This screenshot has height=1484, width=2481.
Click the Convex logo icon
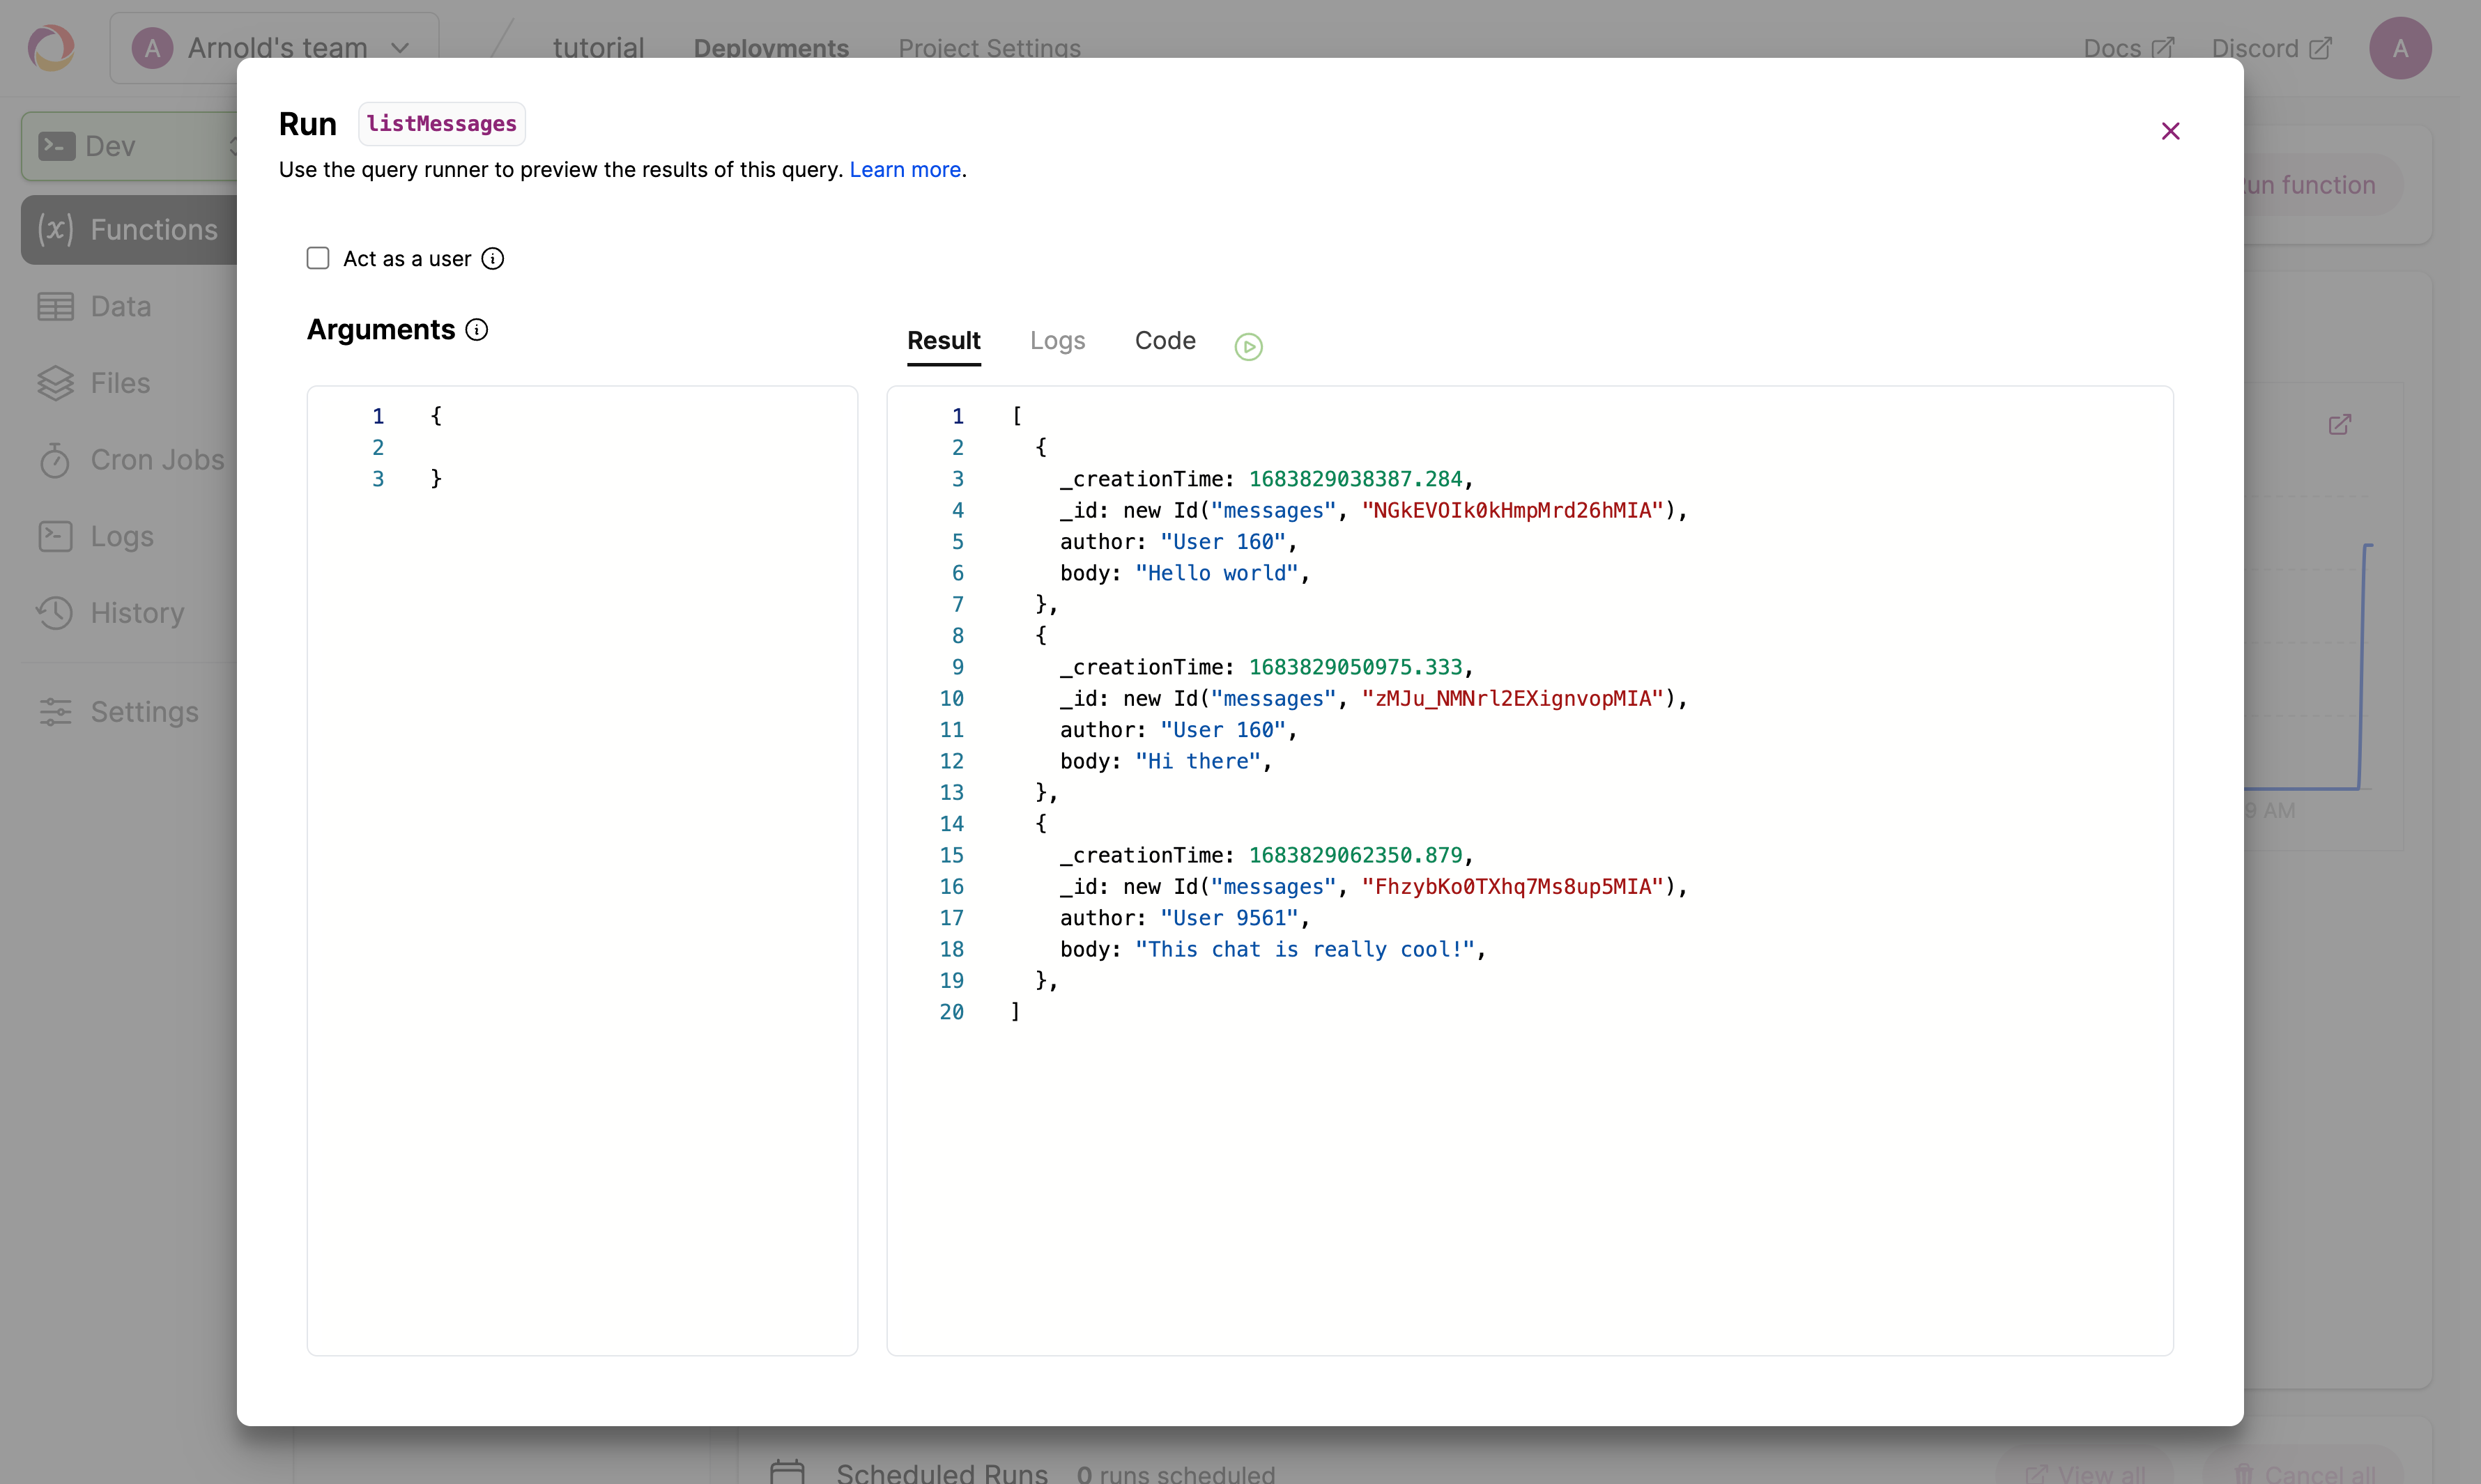click(x=51, y=47)
